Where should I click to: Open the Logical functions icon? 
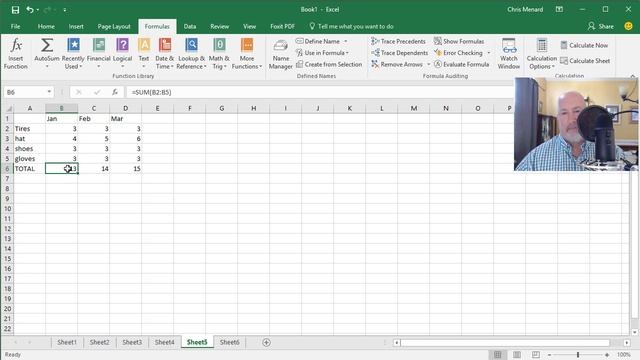122,45
